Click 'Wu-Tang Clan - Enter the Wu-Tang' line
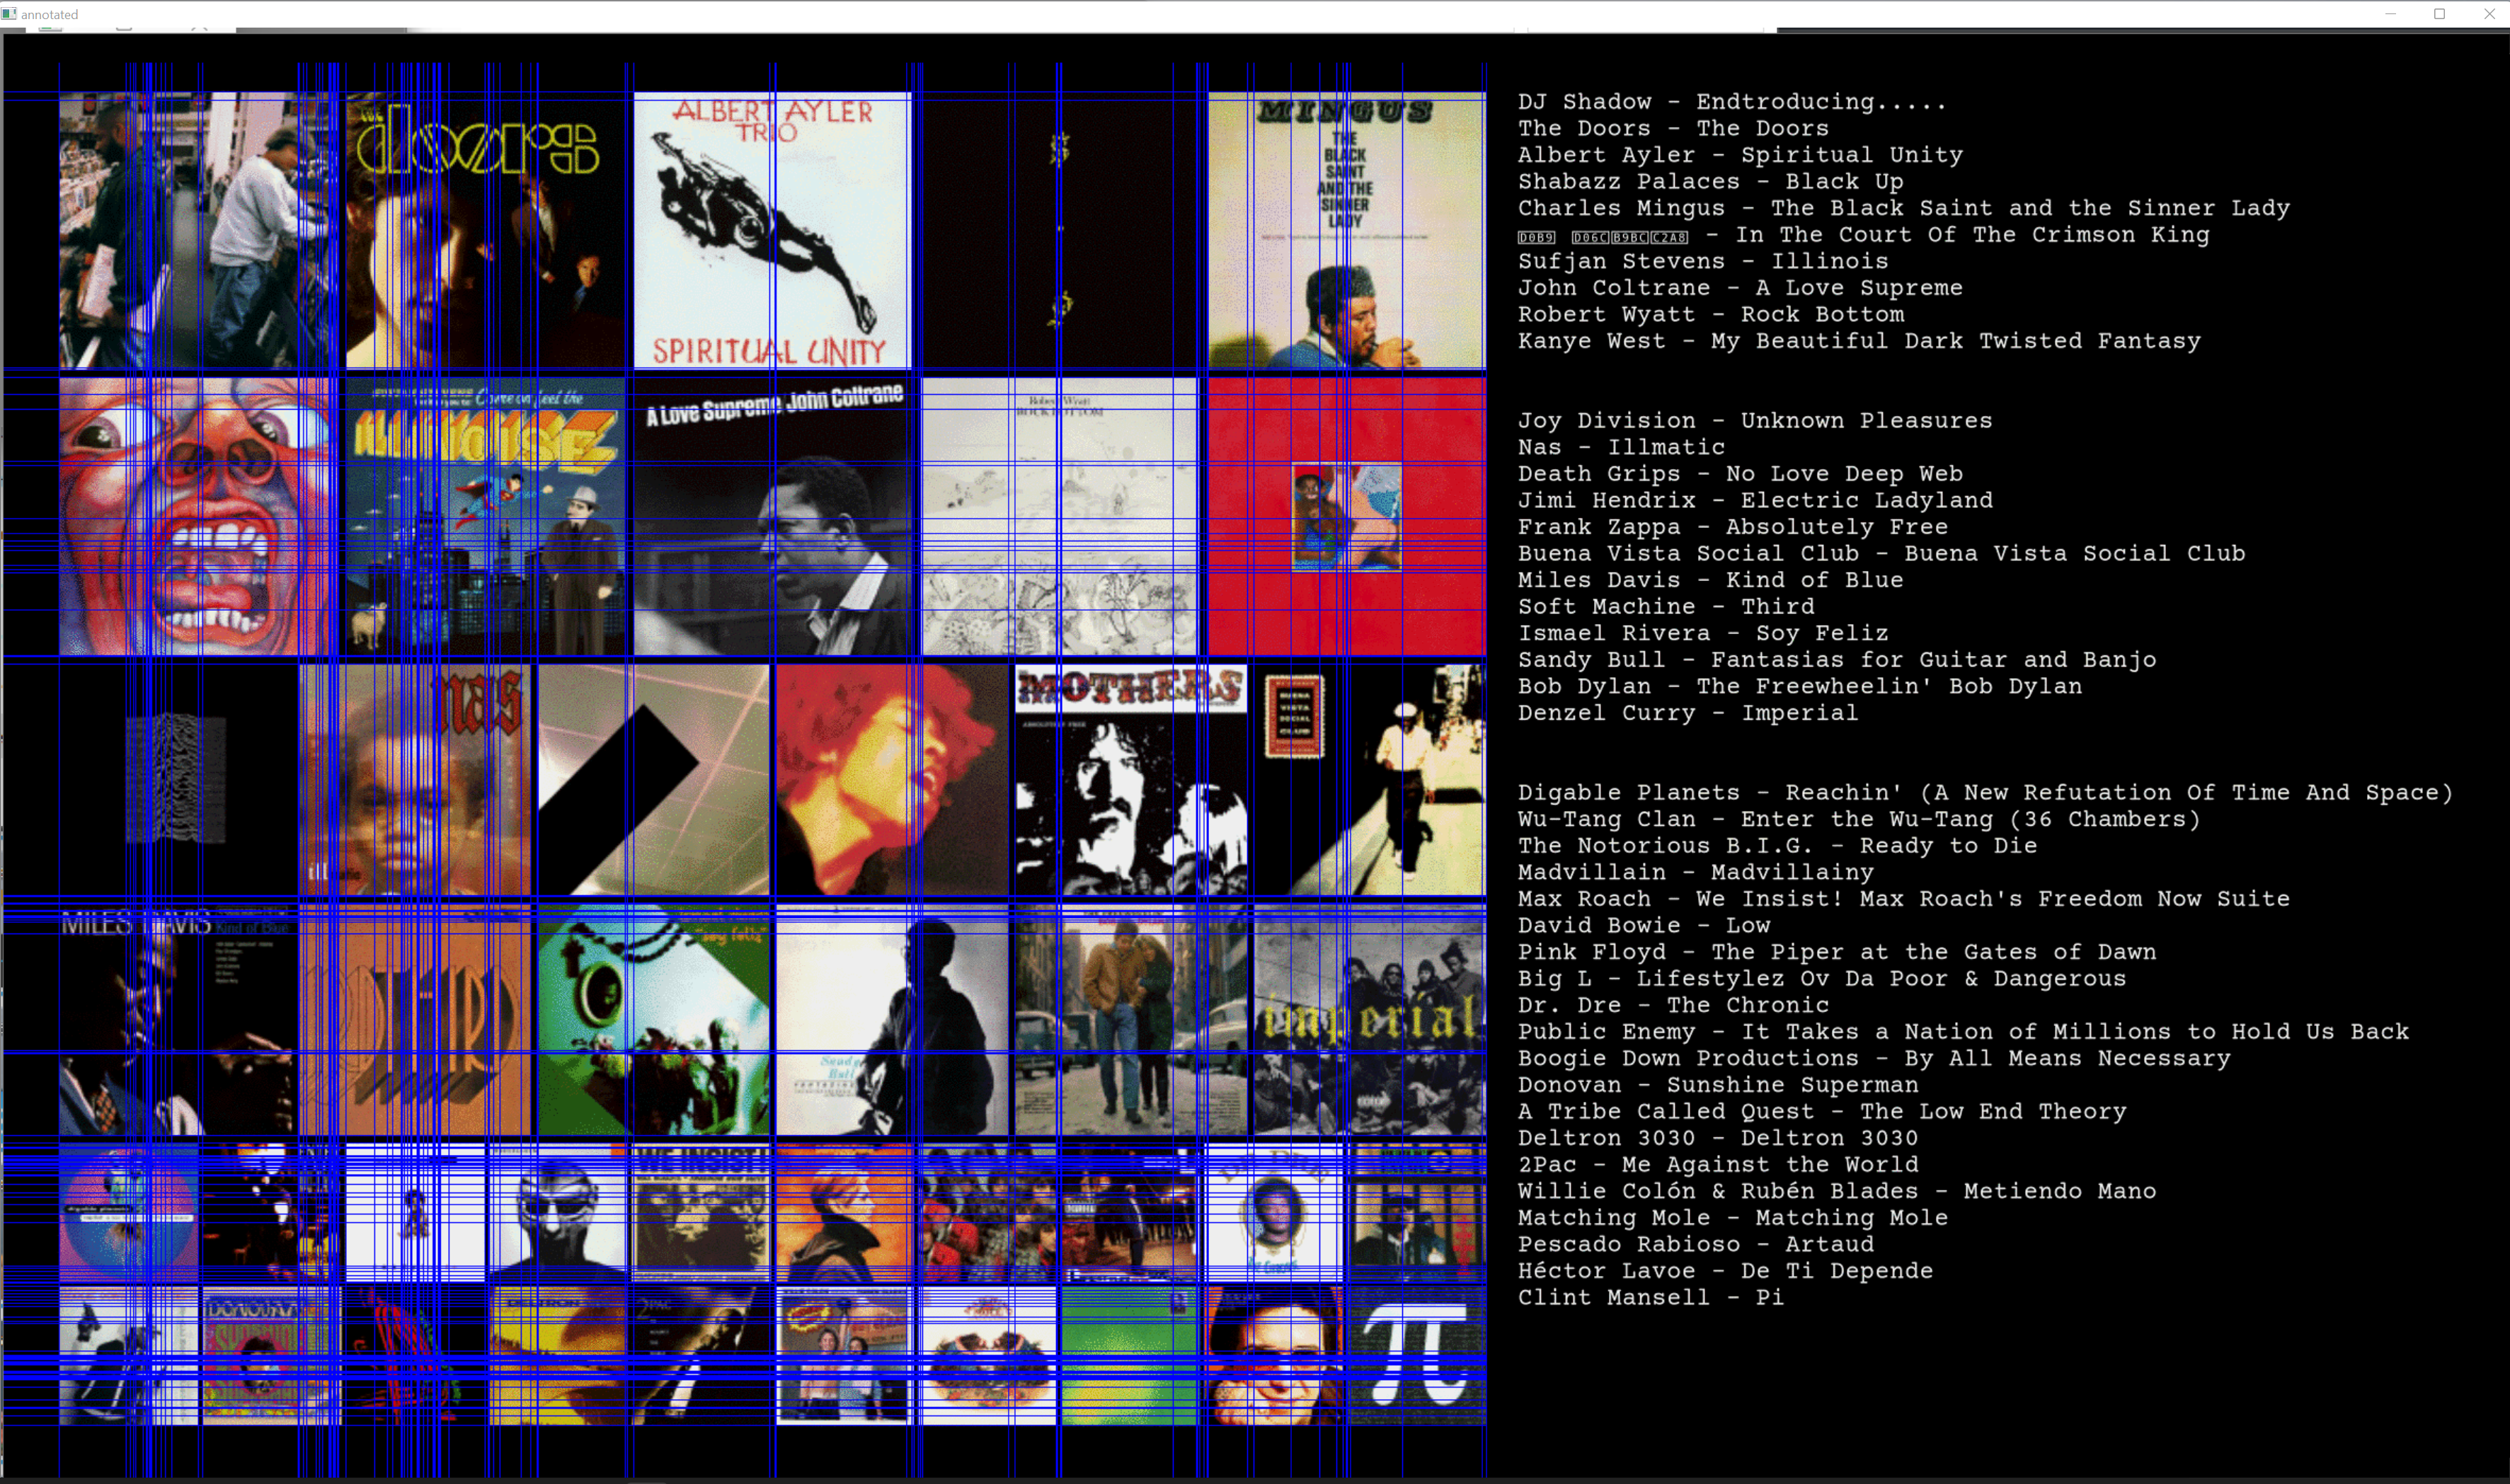2510x1484 pixels. (x=1859, y=819)
